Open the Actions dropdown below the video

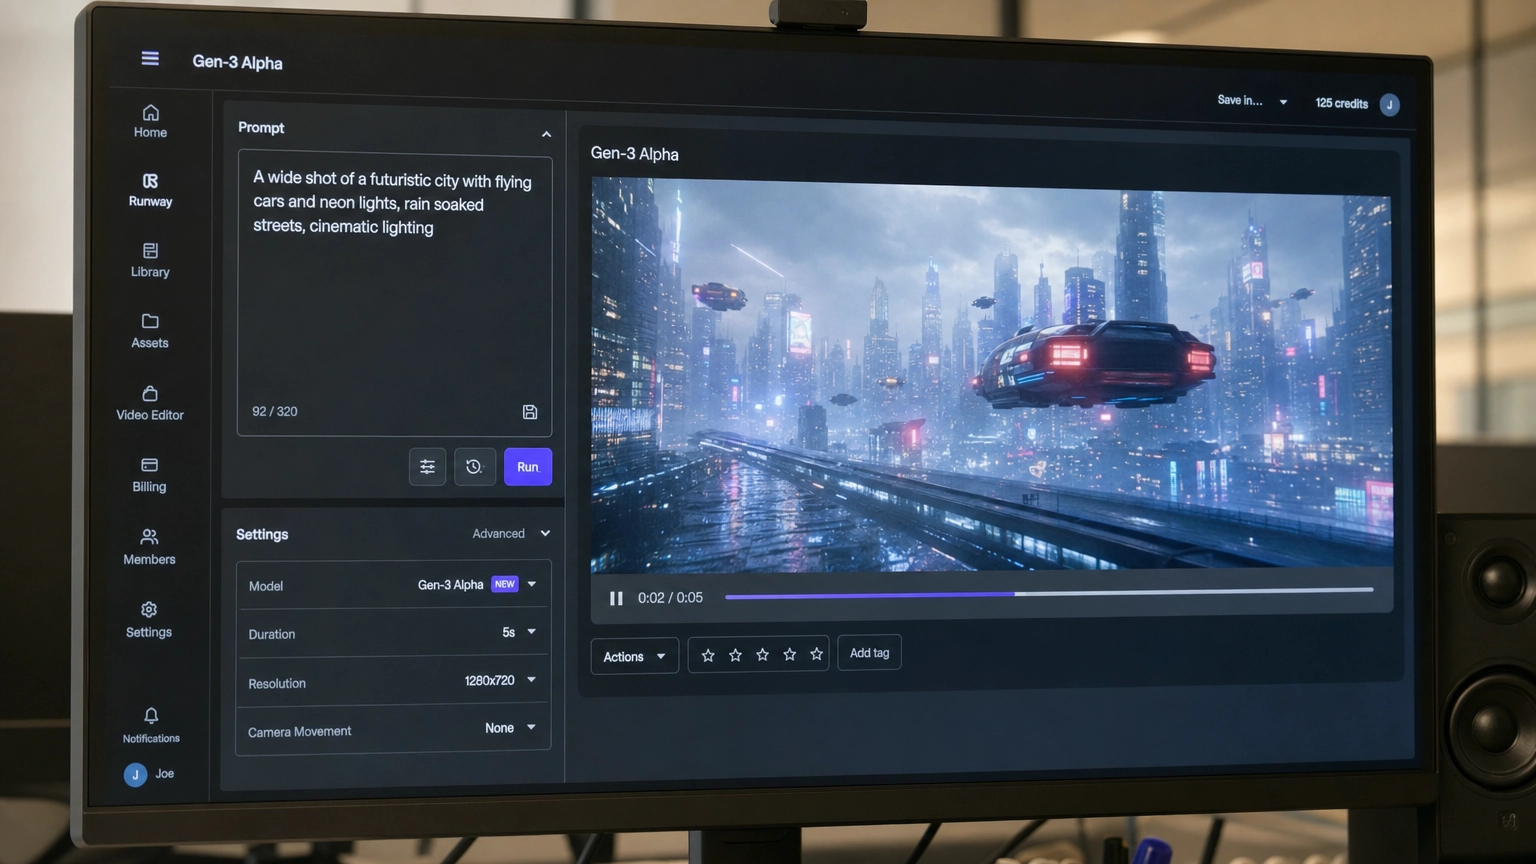635,656
